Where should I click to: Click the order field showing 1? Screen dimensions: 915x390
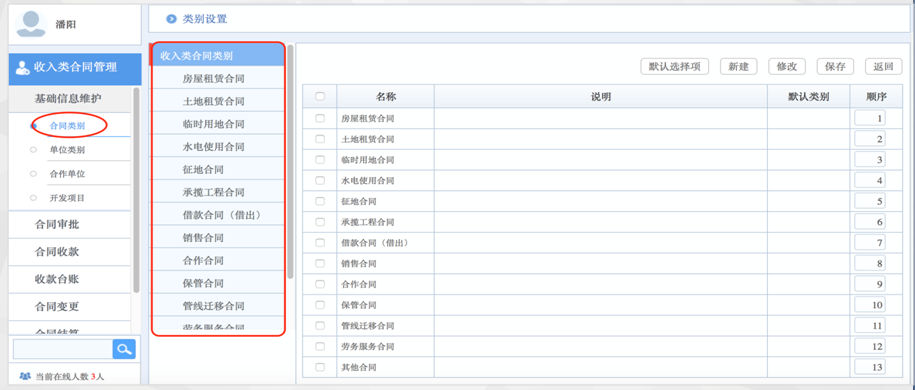pyautogui.click(x=869, y=119)
